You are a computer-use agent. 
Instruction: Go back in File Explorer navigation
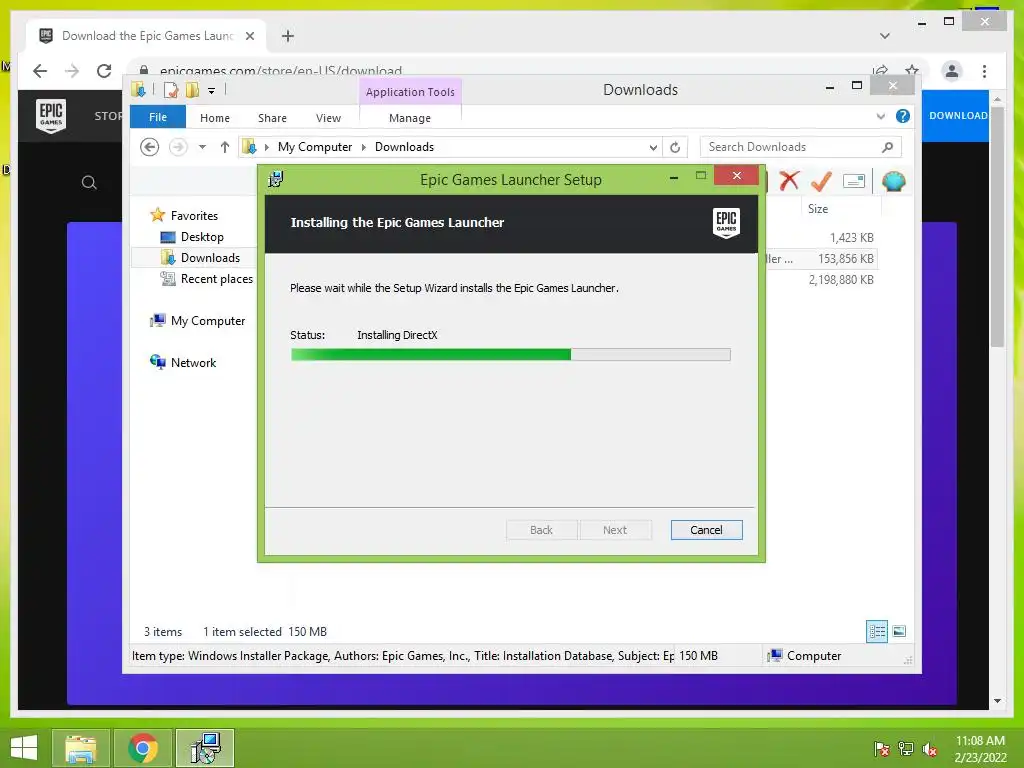150,147
